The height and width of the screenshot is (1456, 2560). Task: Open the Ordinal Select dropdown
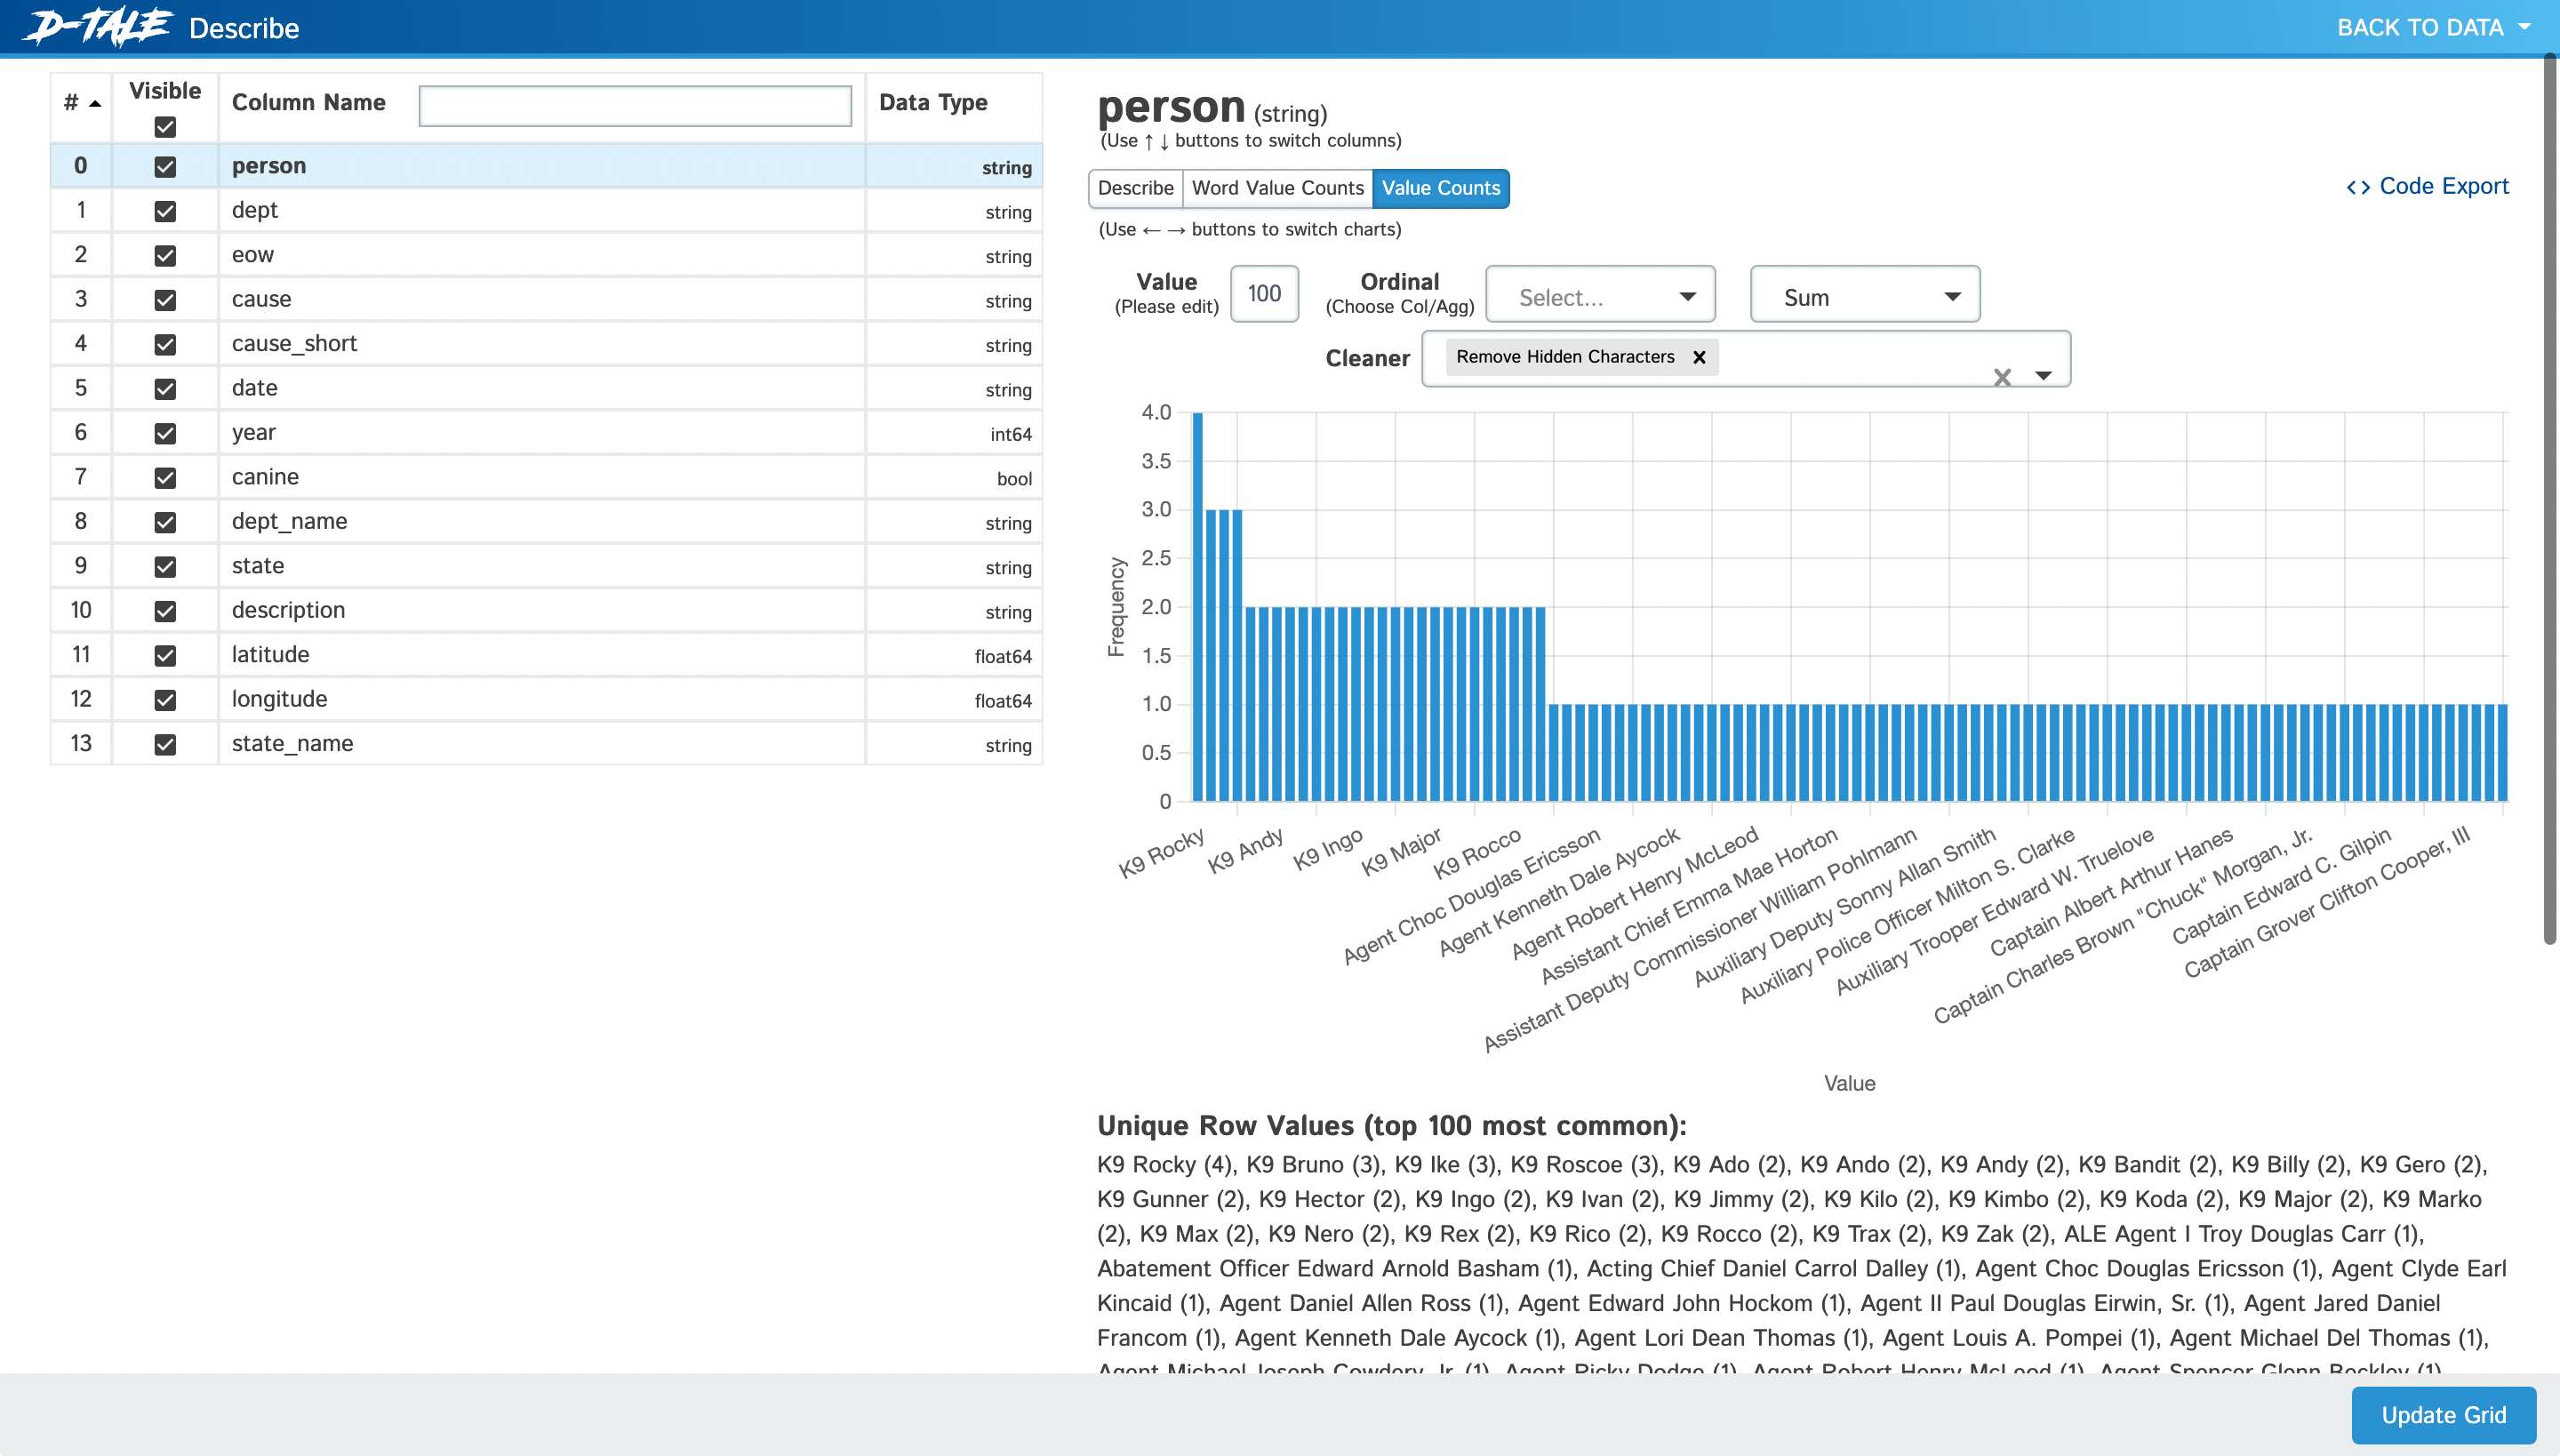coord(1600,296)
